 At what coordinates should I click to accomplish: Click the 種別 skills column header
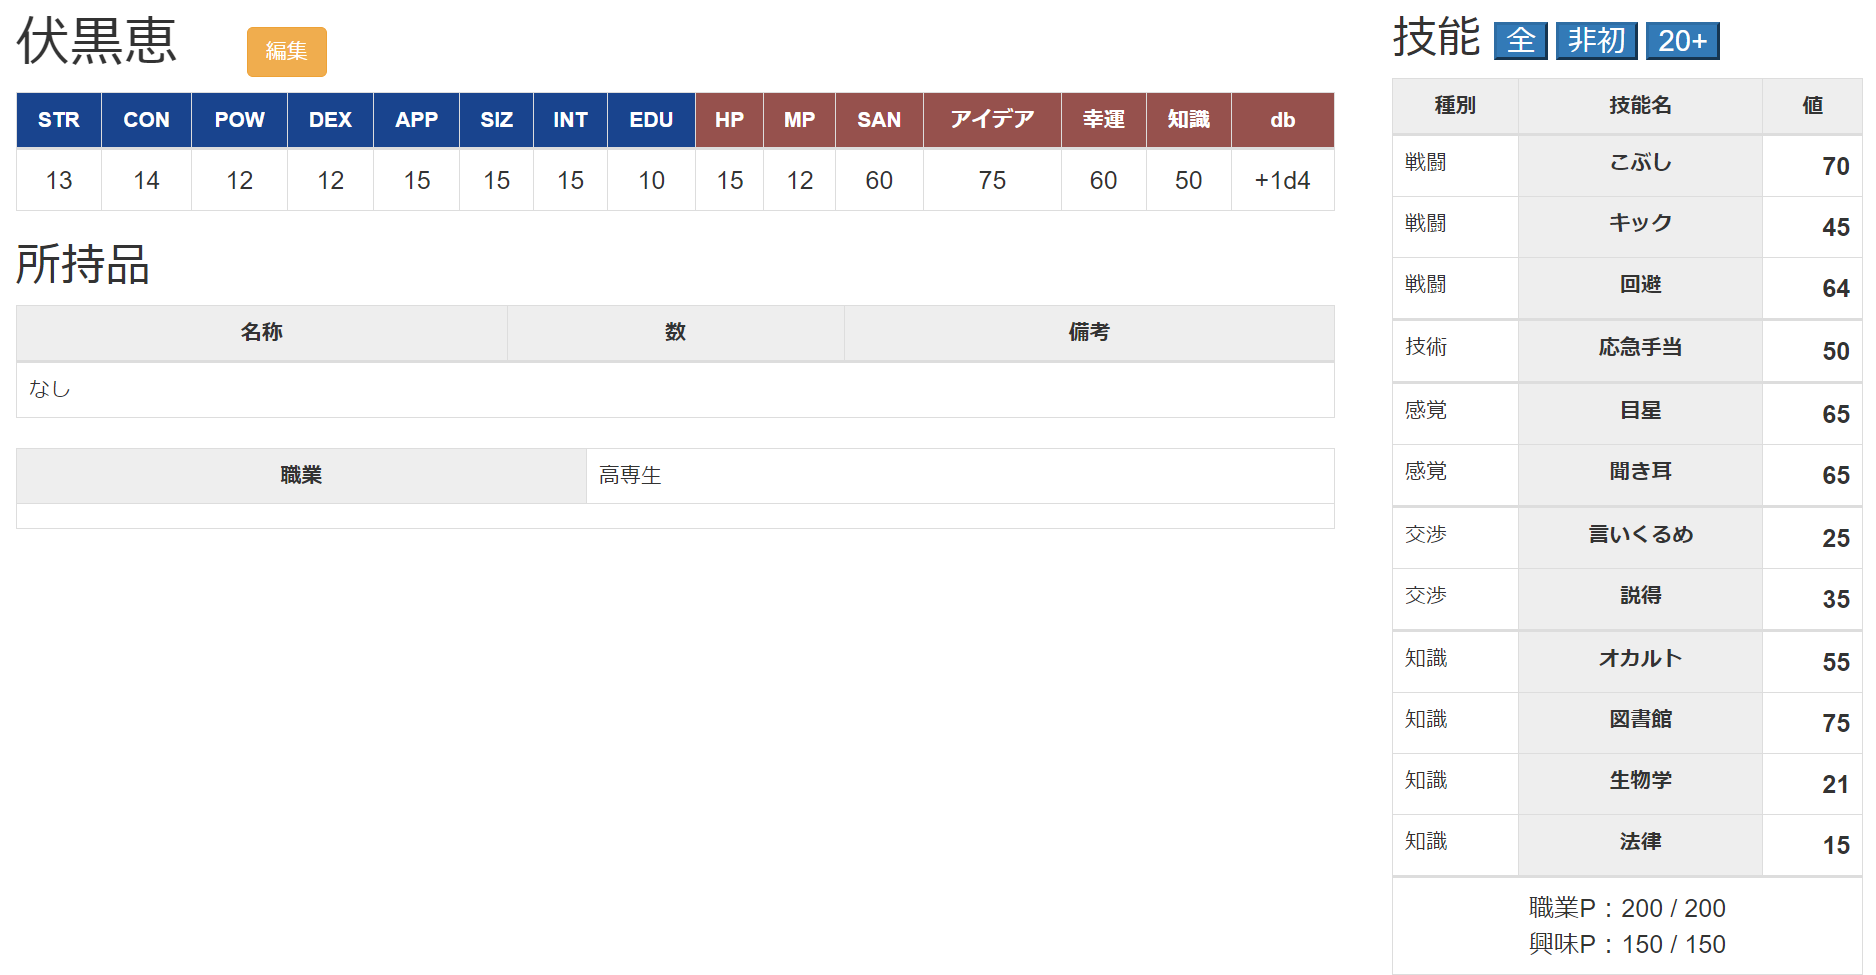click(x=1455, y=106)
